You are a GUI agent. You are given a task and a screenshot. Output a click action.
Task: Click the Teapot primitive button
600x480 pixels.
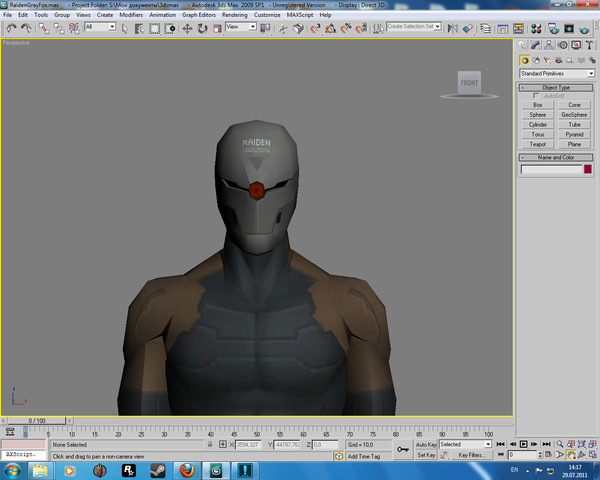click(538, 144)
